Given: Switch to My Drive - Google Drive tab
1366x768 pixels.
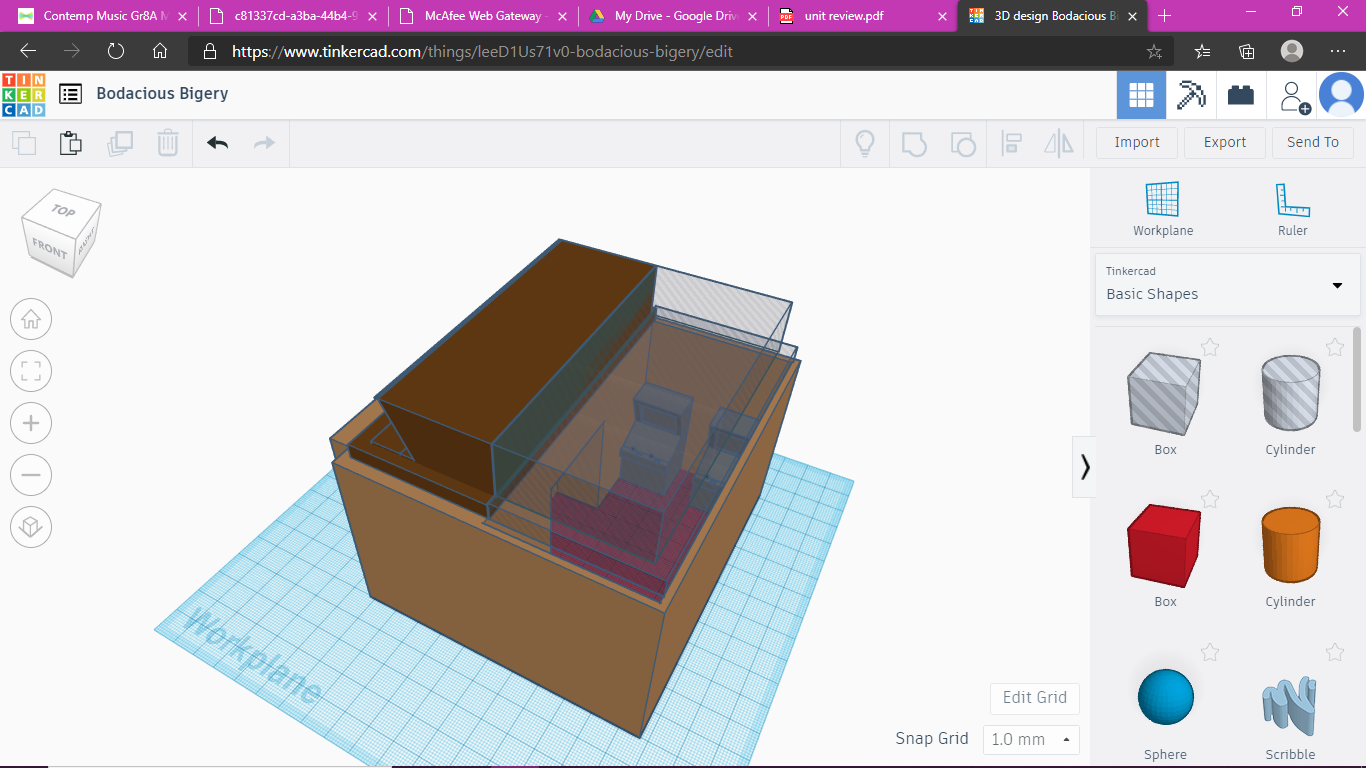Looking at the screenshot, I should click(673, 16).
